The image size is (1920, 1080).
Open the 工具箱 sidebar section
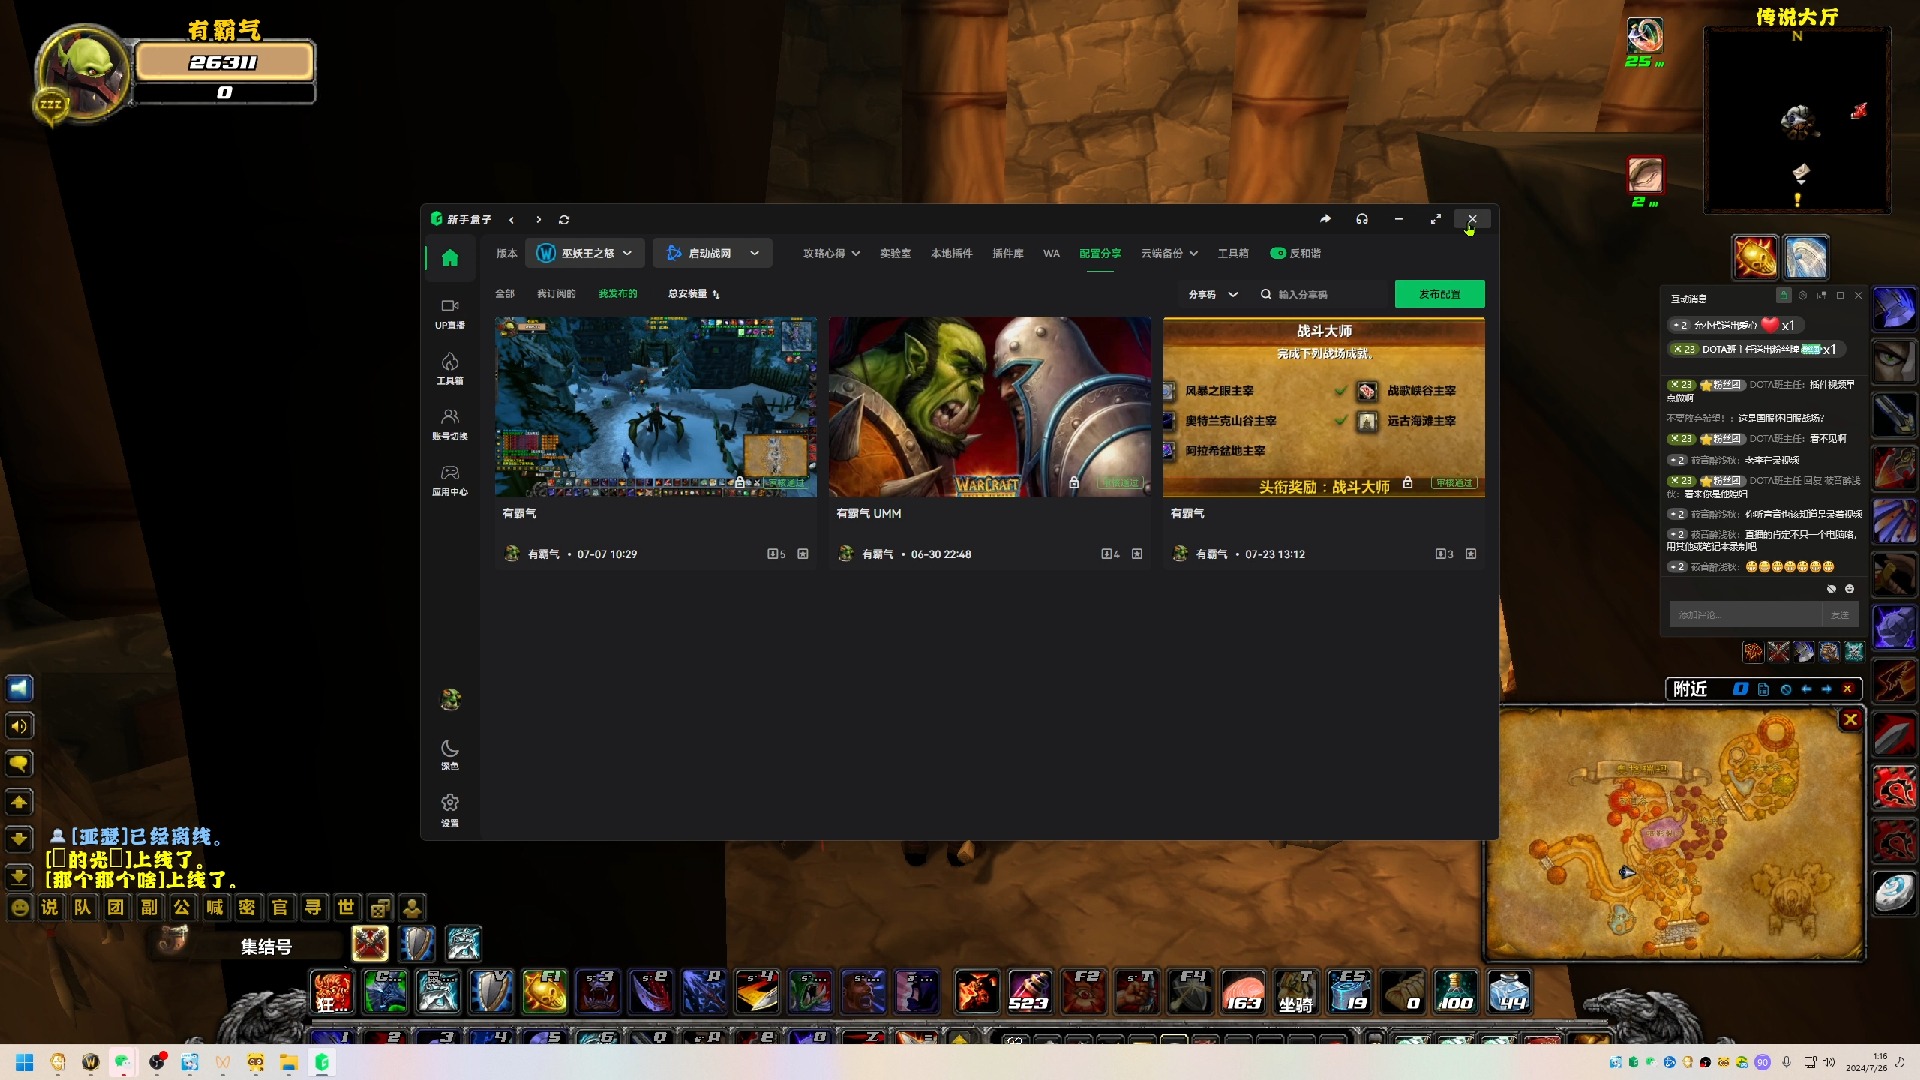pos(450,369)
